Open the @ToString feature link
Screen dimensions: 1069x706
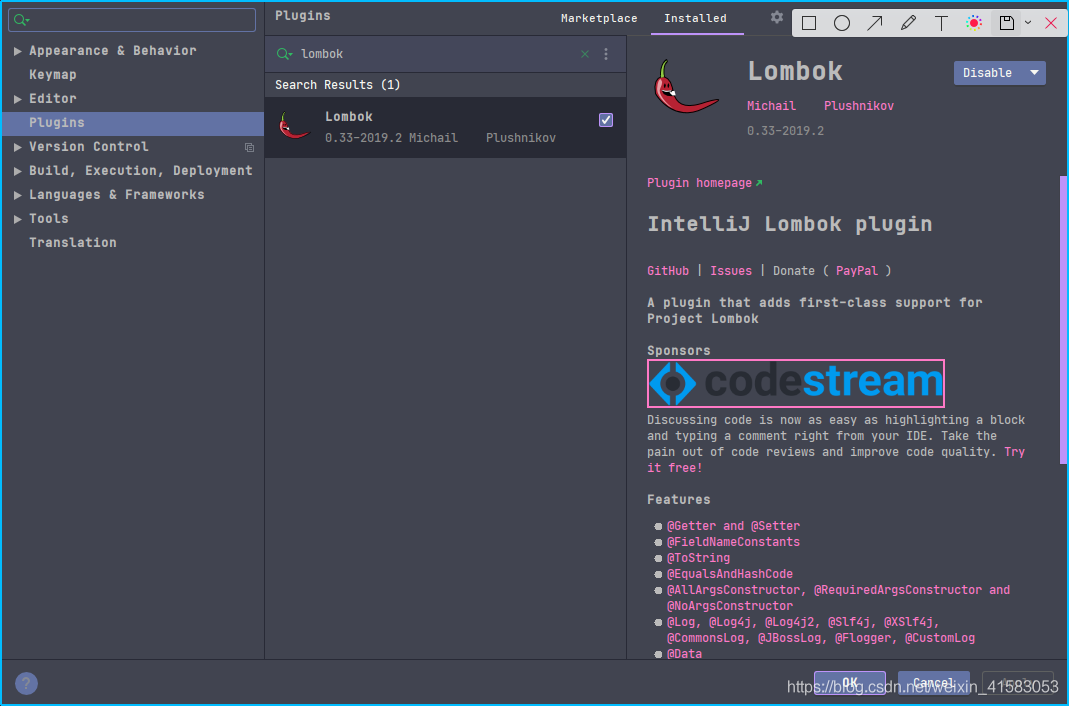tap(698, 557)
